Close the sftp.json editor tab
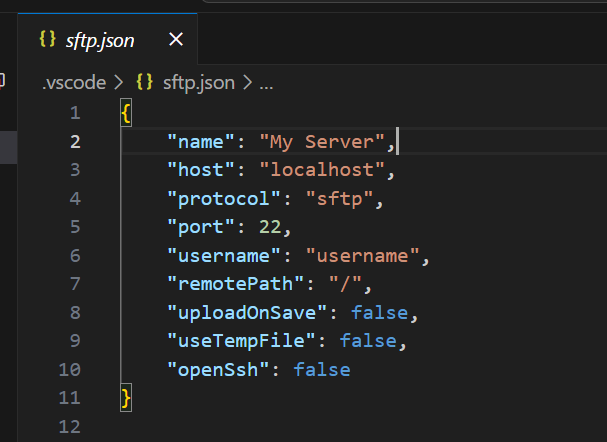 (x=176, y=40)
